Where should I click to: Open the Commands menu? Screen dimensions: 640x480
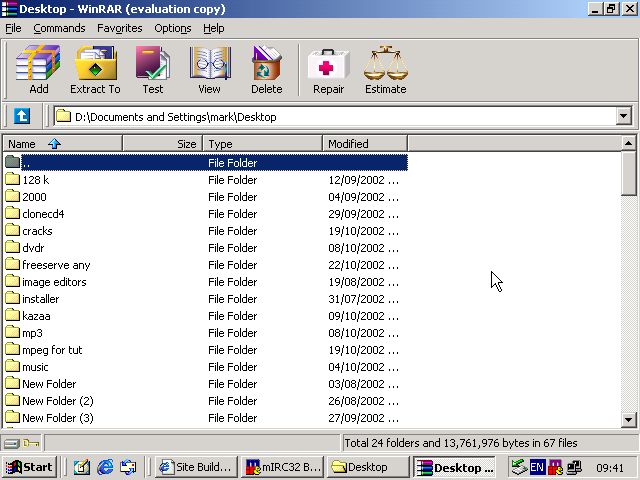tap(59, 28)
